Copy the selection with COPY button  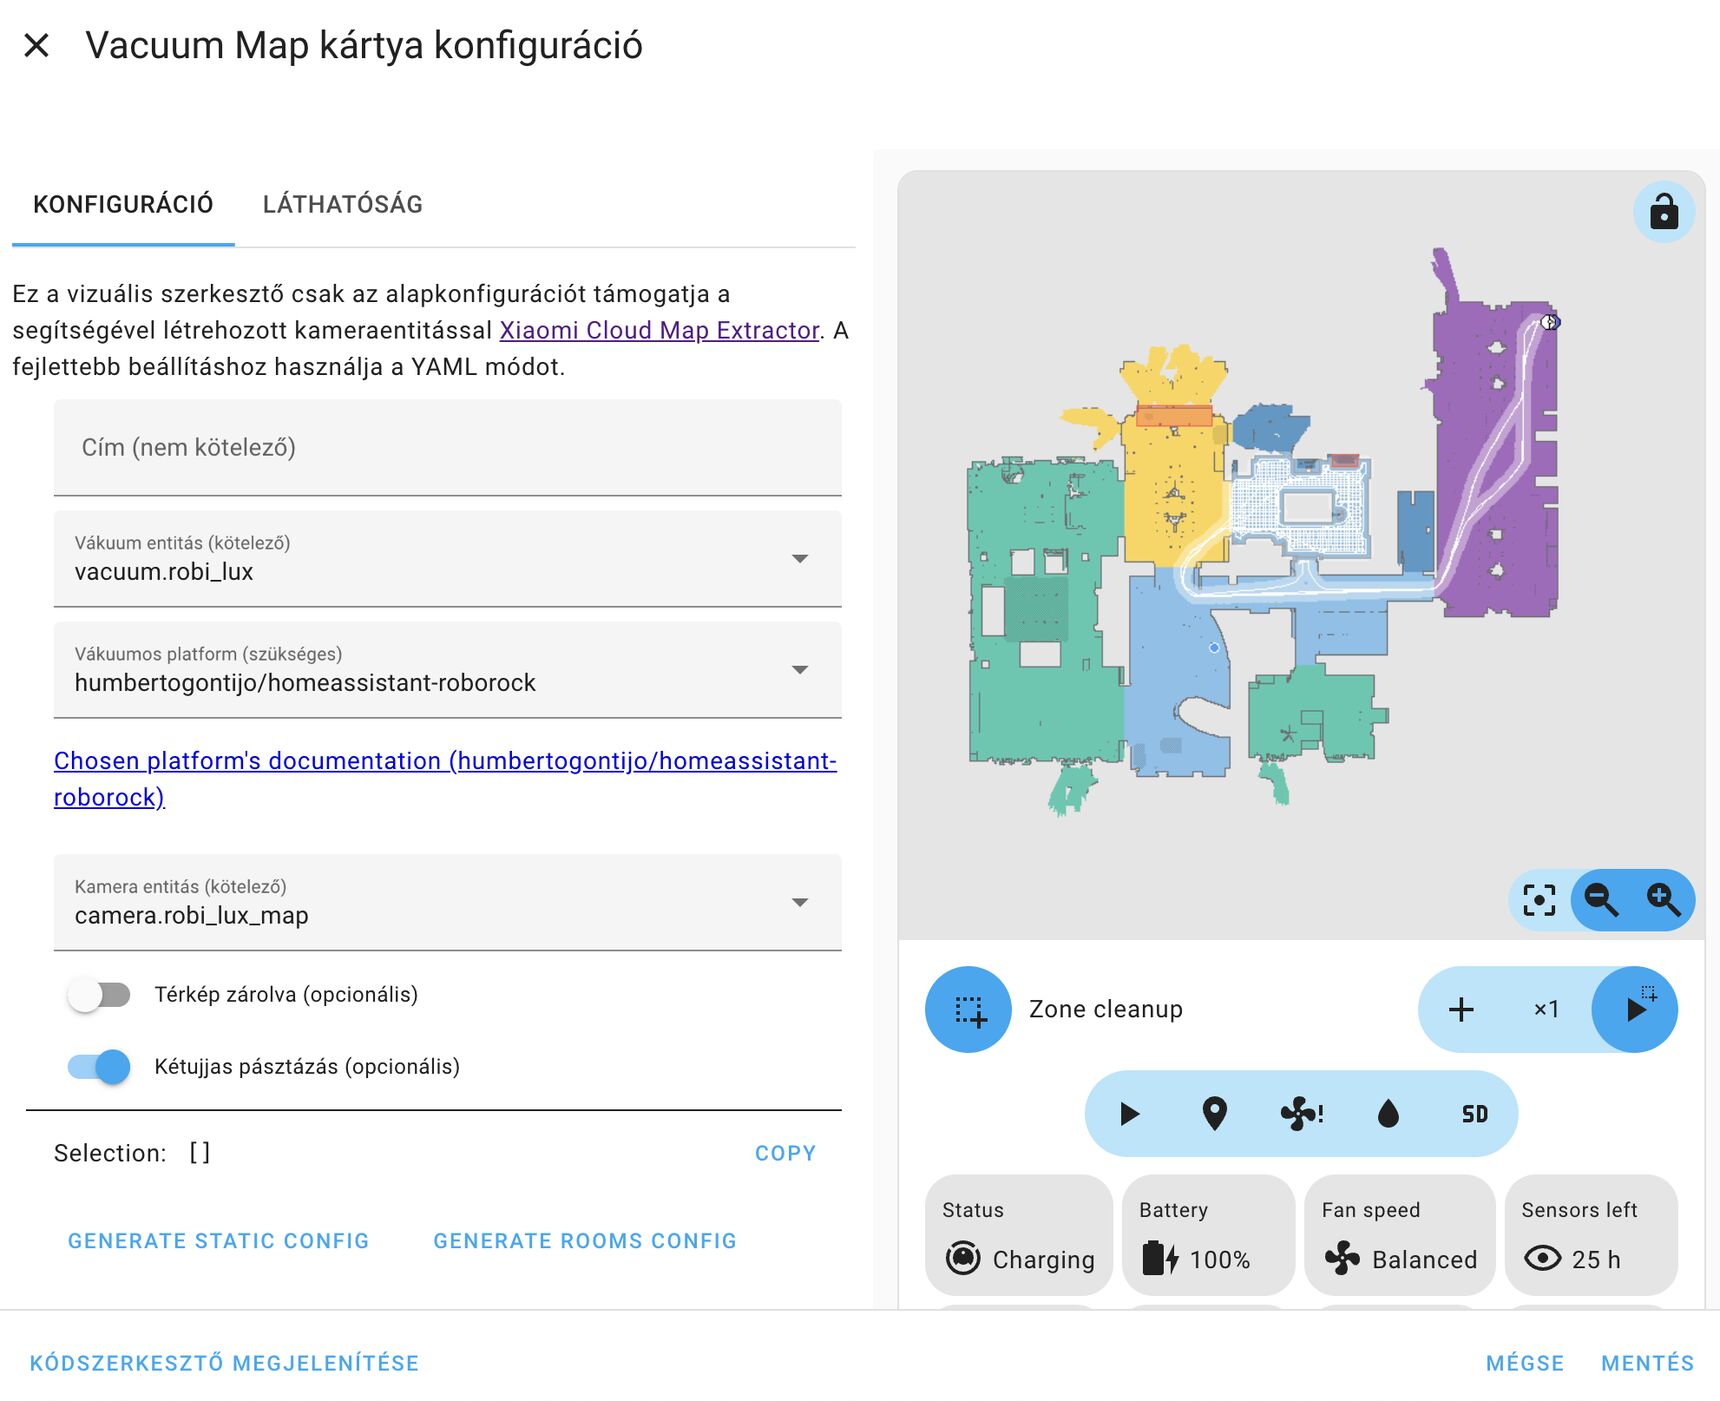point(785,1153)
